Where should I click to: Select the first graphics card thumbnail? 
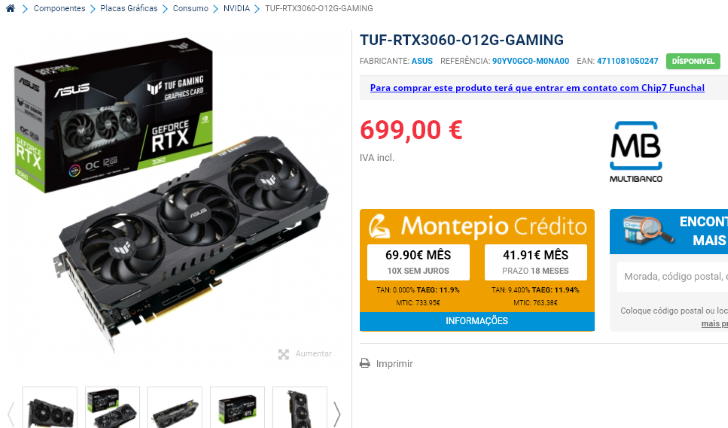click(x=50, y=408)
